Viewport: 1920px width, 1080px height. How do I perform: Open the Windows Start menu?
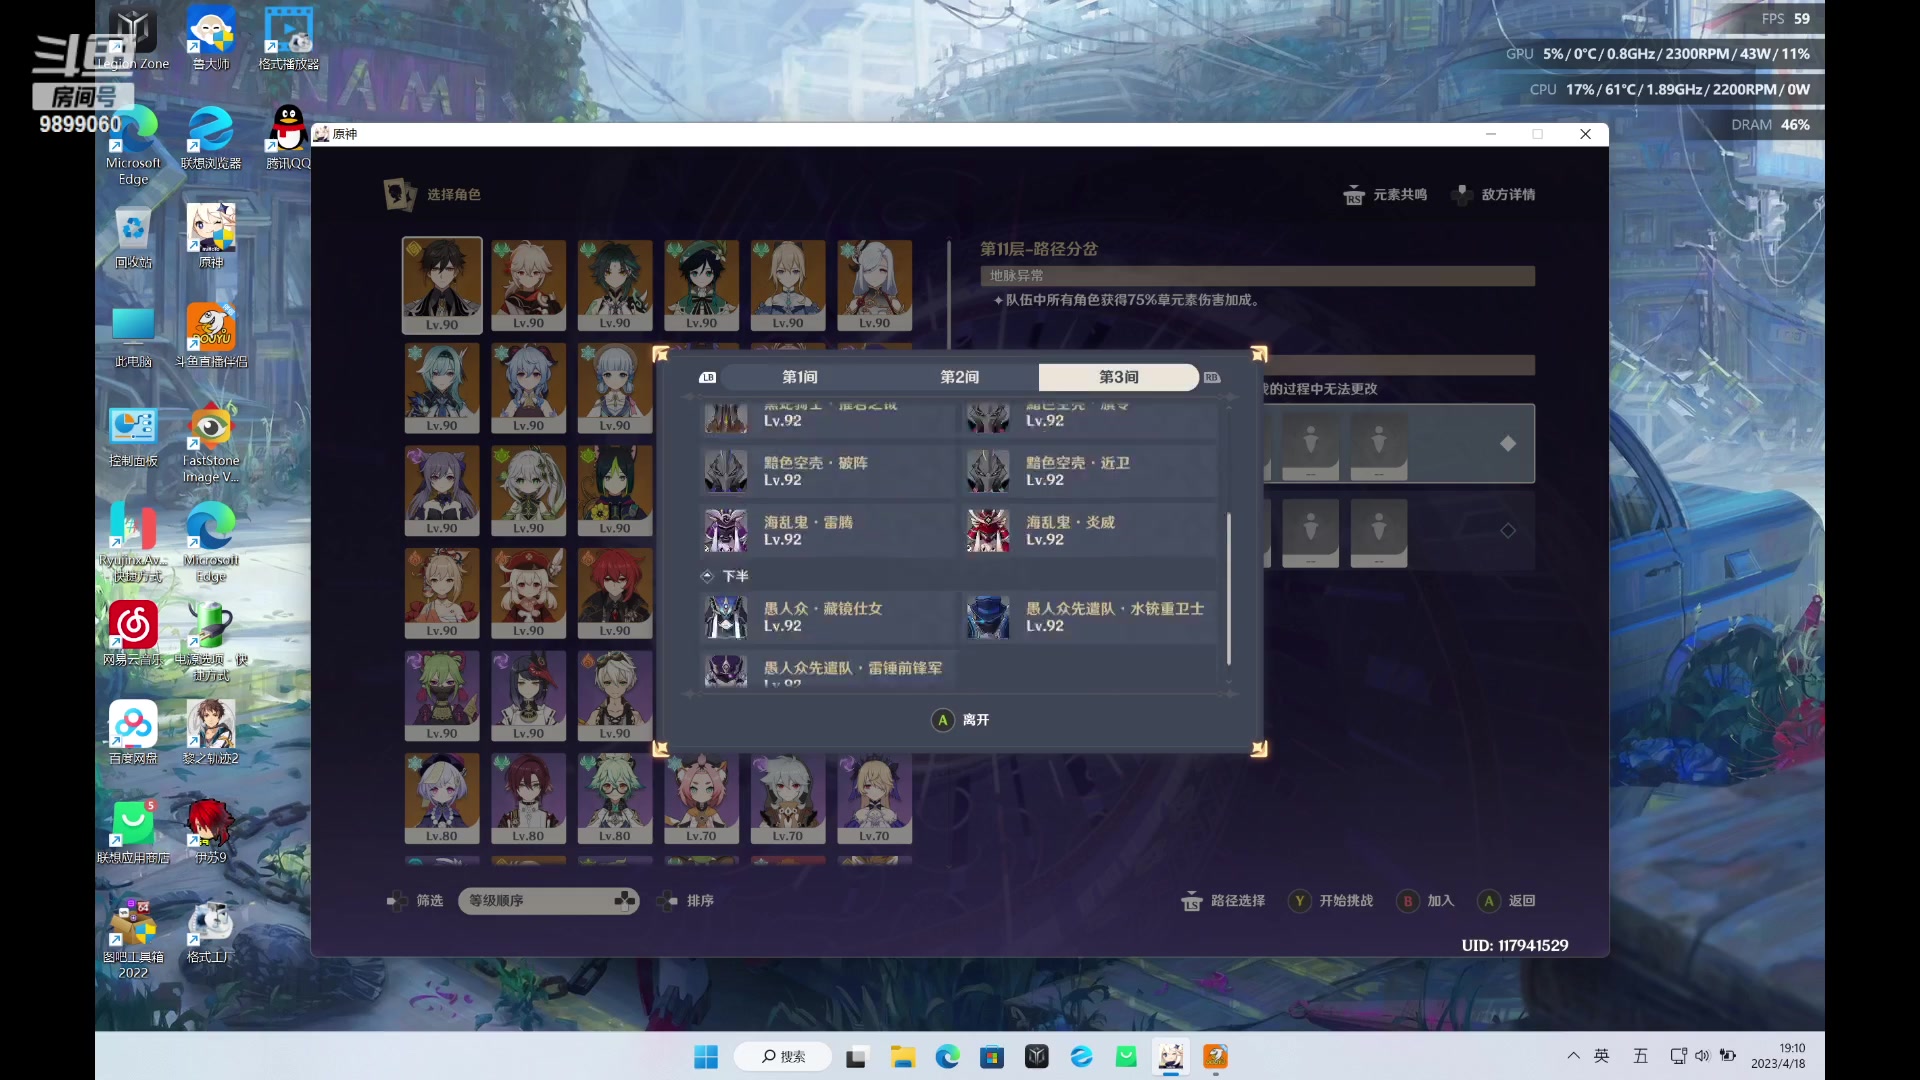(706, 1056)
